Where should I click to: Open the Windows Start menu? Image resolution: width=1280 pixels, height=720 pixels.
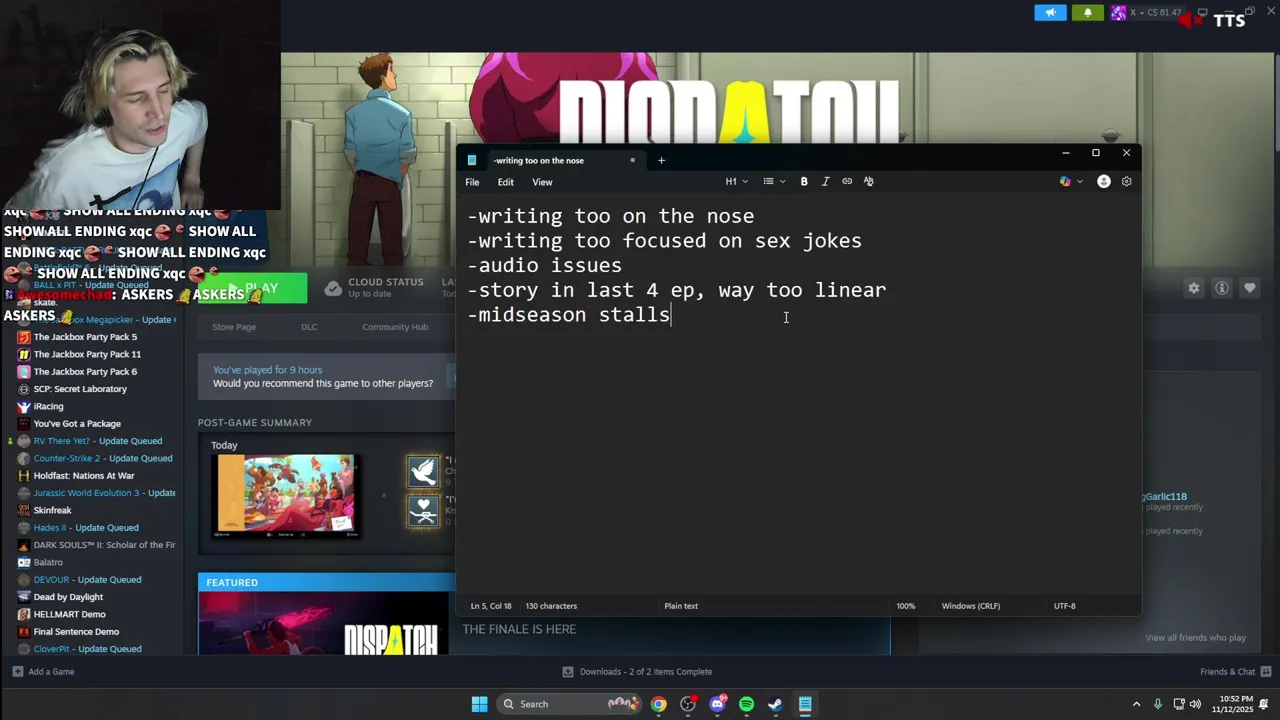point(479,704)
